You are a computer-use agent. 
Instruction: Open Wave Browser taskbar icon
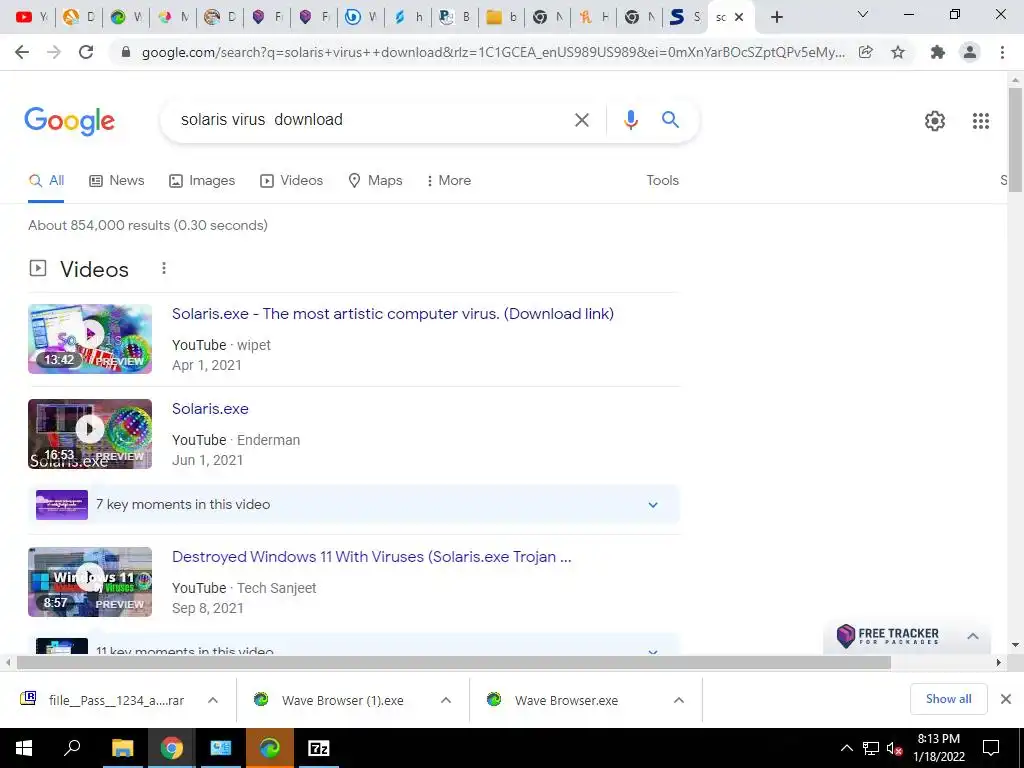[269, 748]
